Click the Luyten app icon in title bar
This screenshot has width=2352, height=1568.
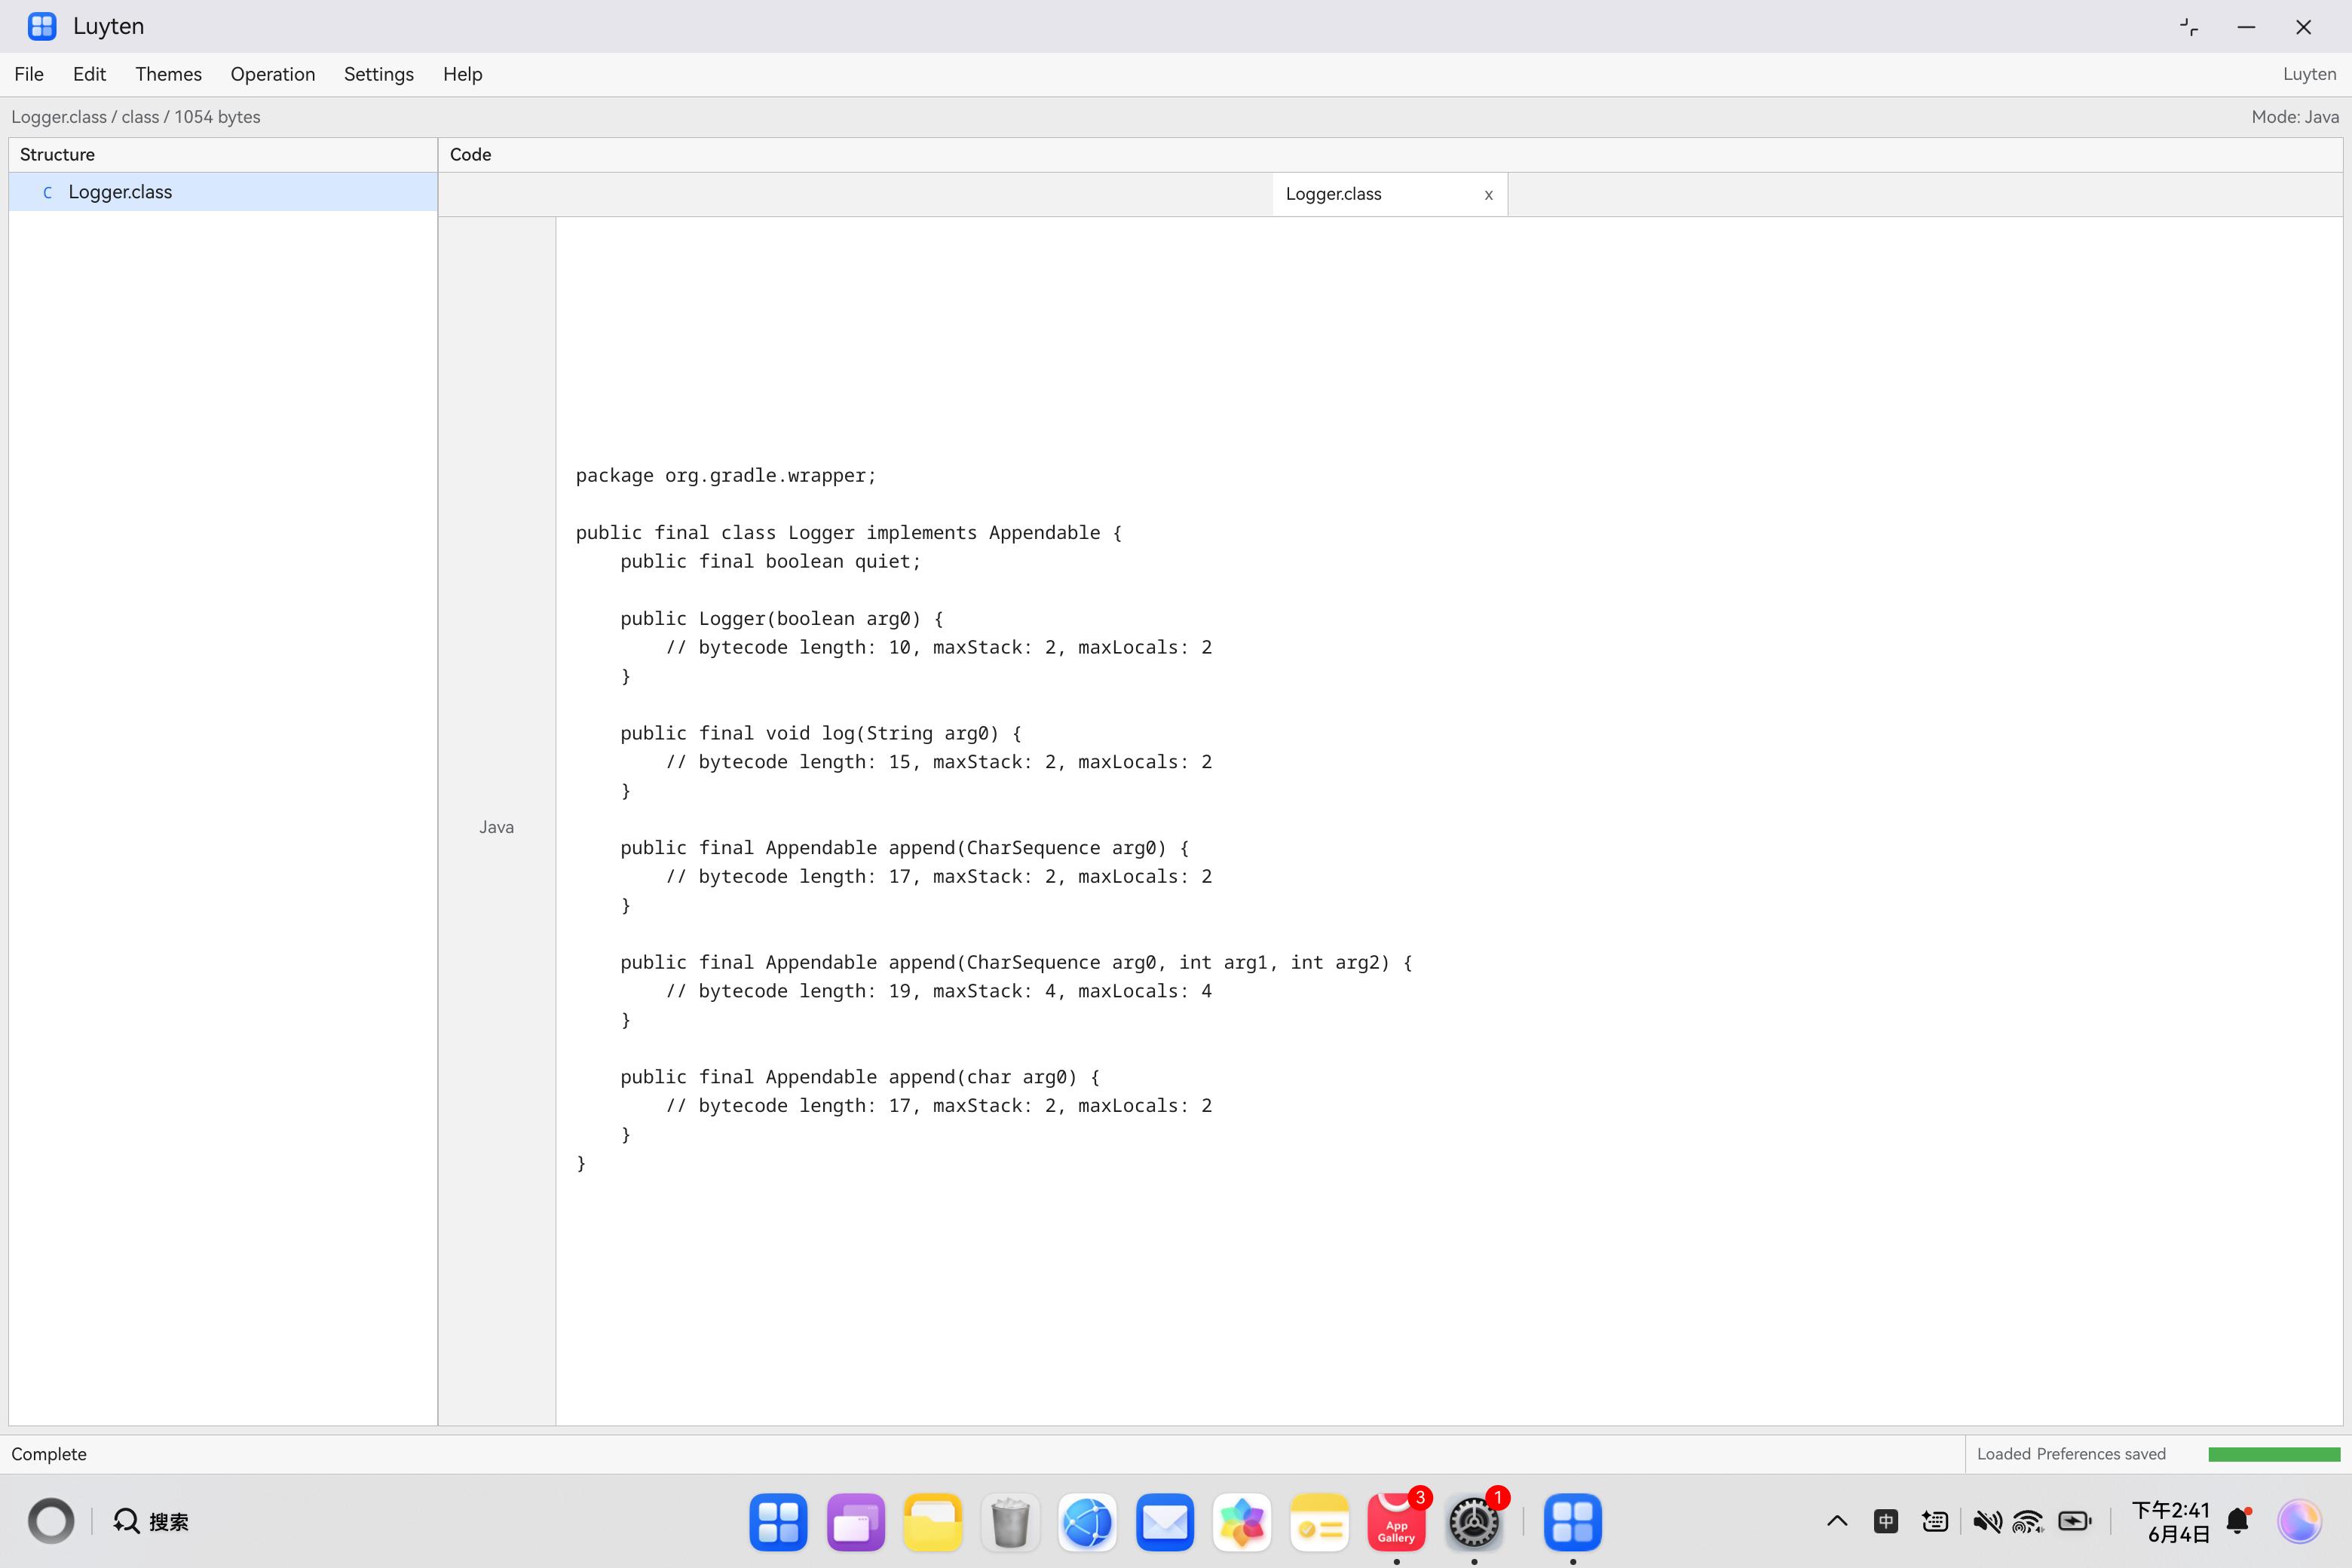pos(41,26)
